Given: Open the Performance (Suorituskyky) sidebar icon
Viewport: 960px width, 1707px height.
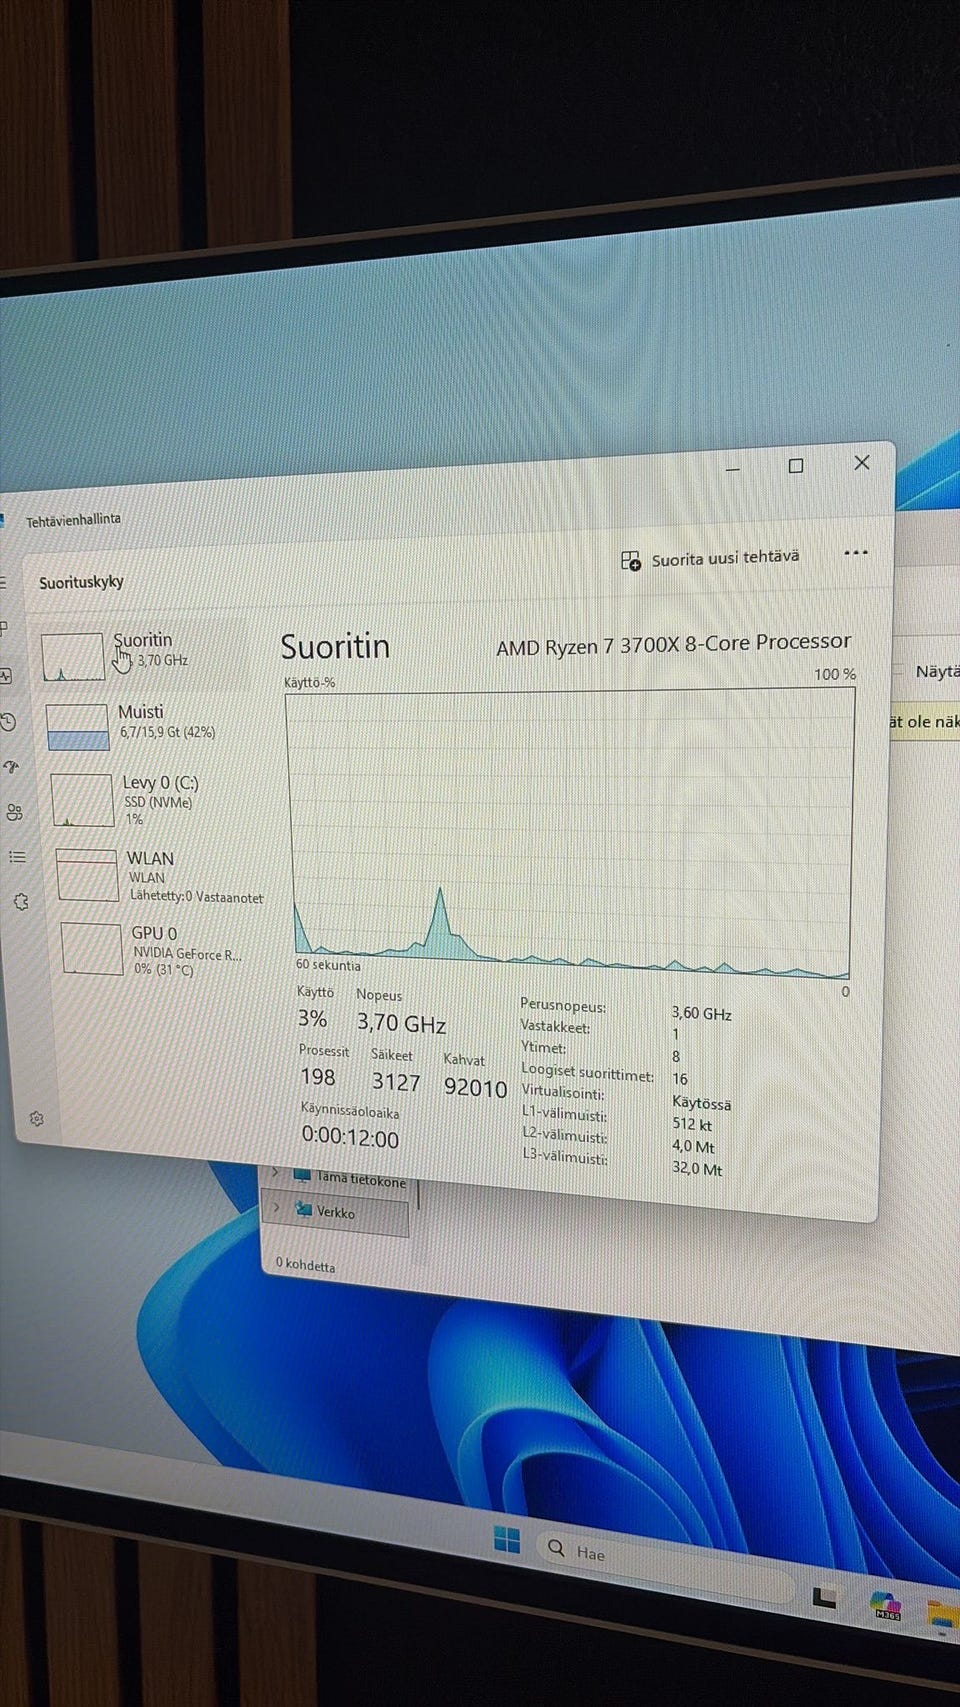Looking at the screenshot, I should pyautogui.click(x=5, y=676).
